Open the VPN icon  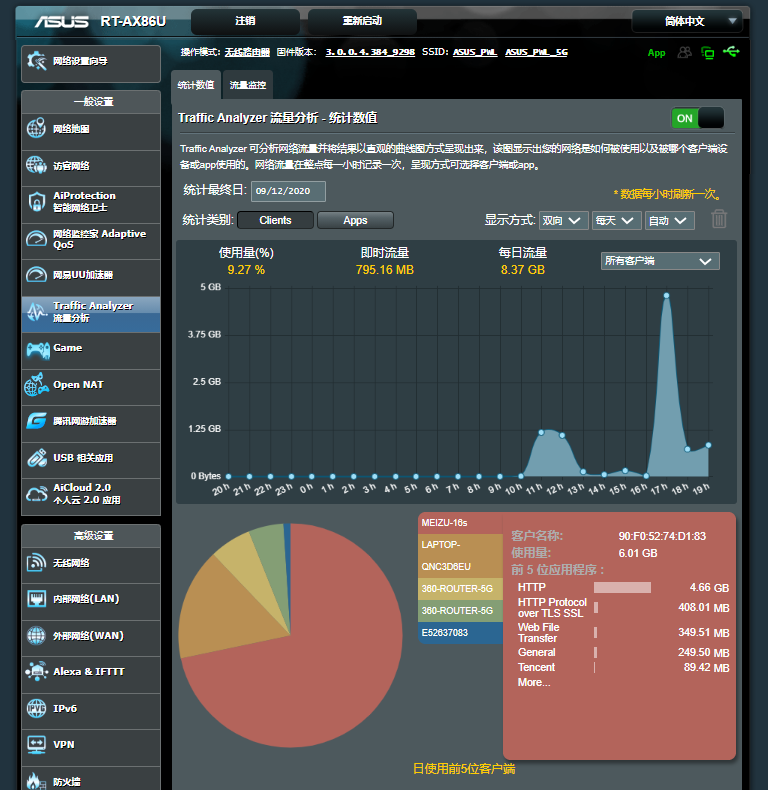coord(36,745)
